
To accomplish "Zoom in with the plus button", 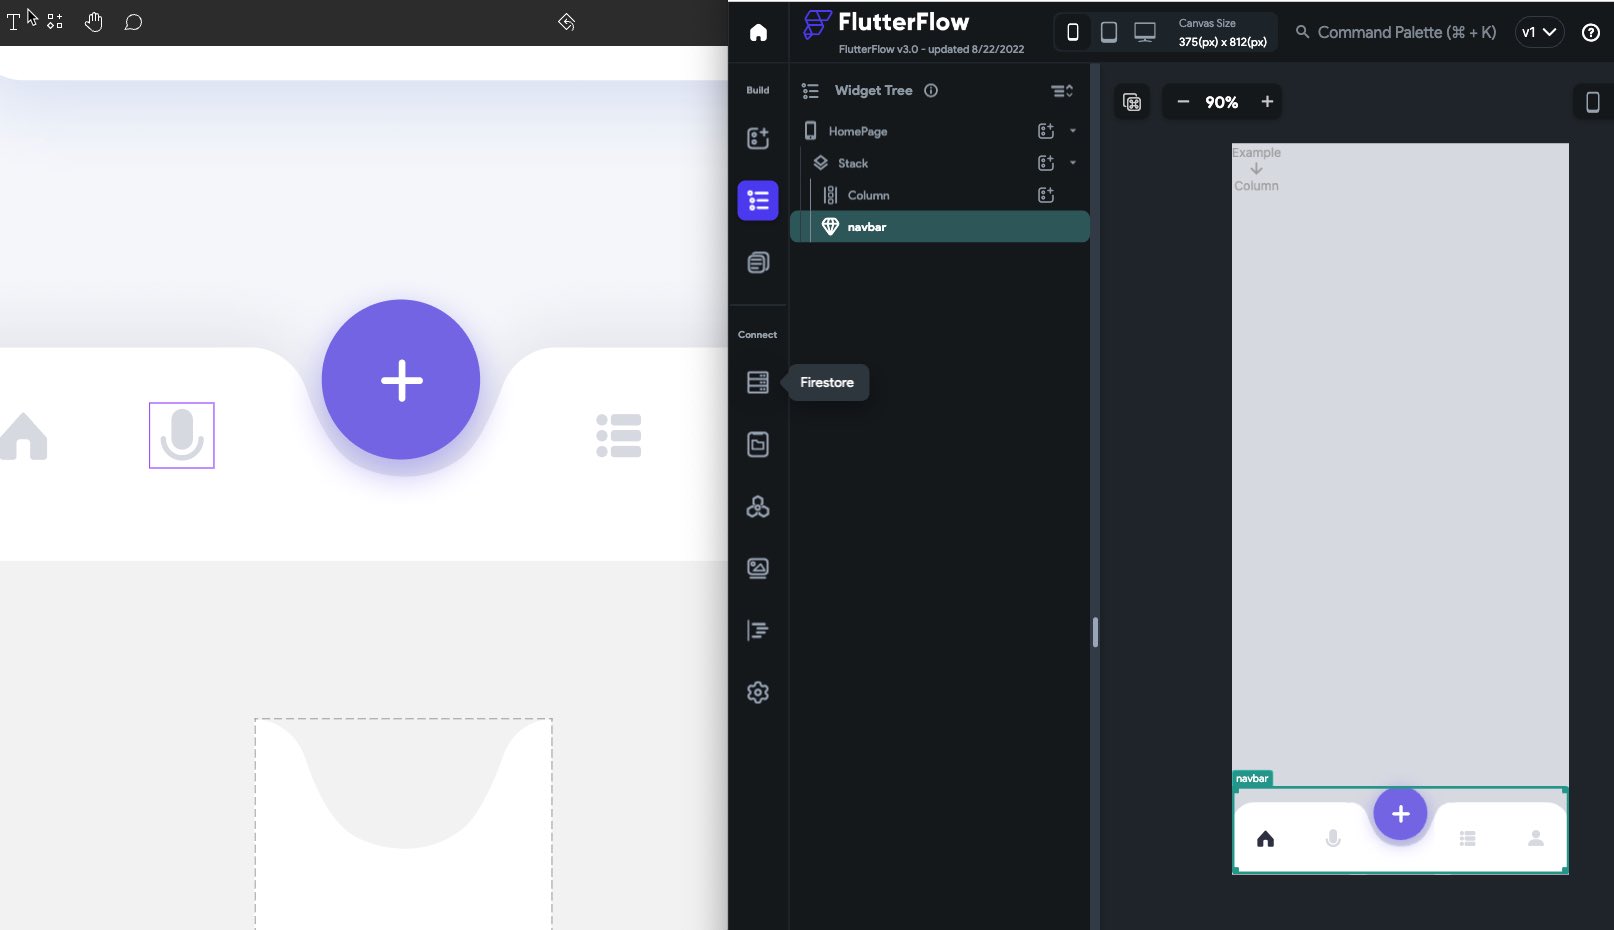I will point(1266,101).
